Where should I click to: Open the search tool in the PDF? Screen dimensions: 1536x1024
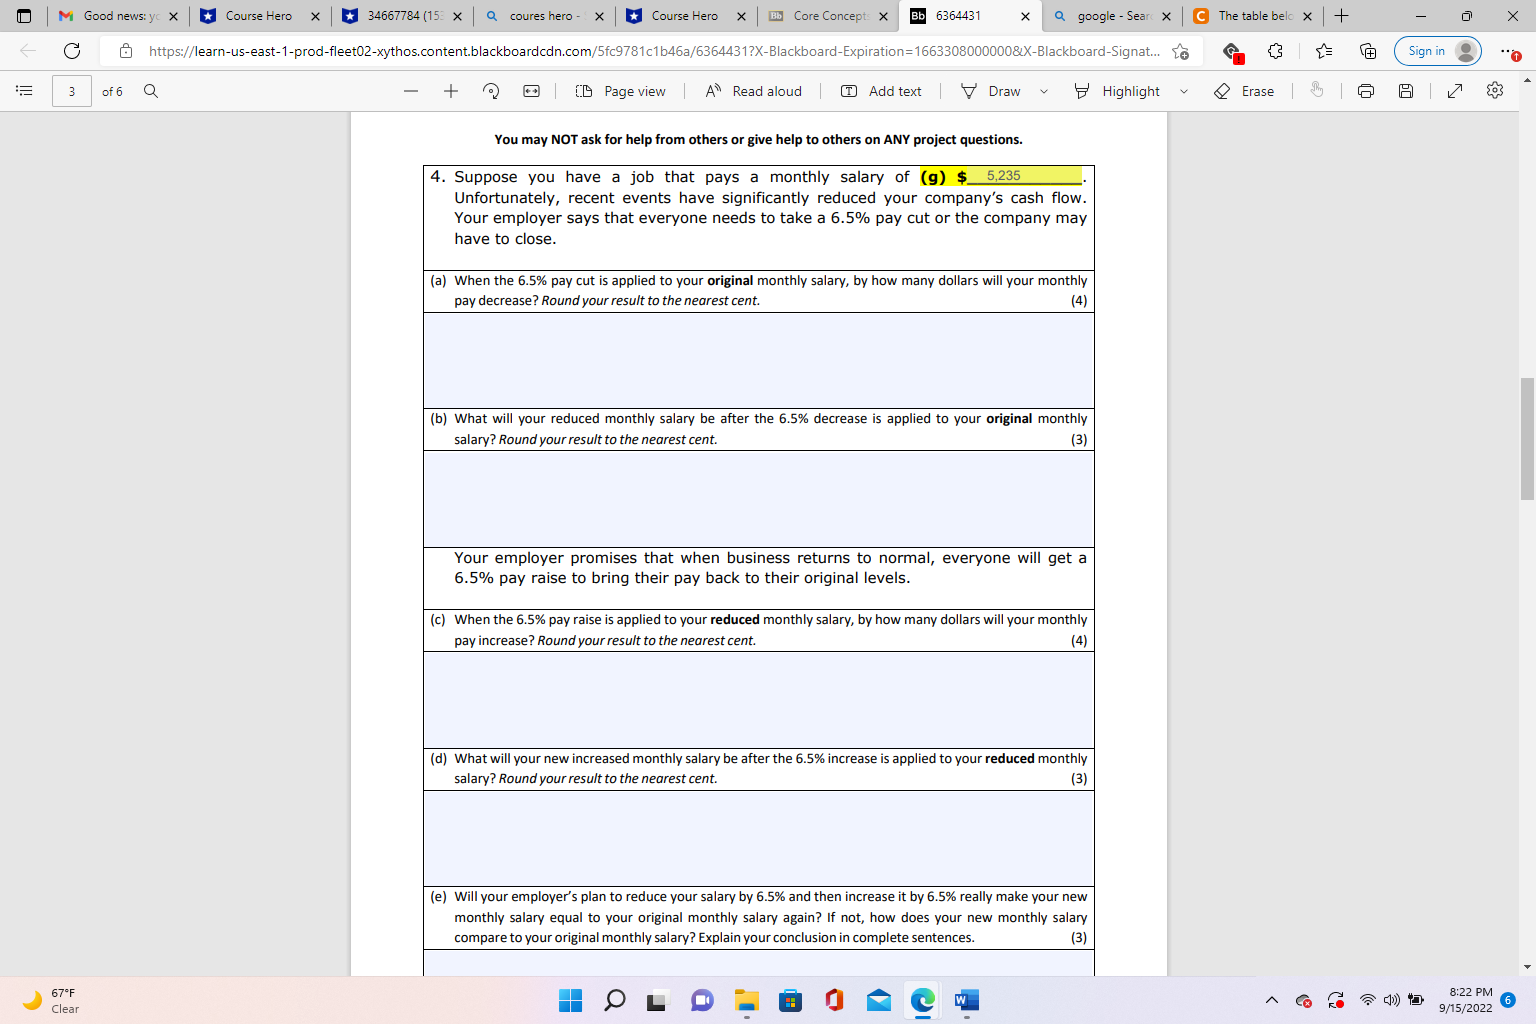click(150, 91)
